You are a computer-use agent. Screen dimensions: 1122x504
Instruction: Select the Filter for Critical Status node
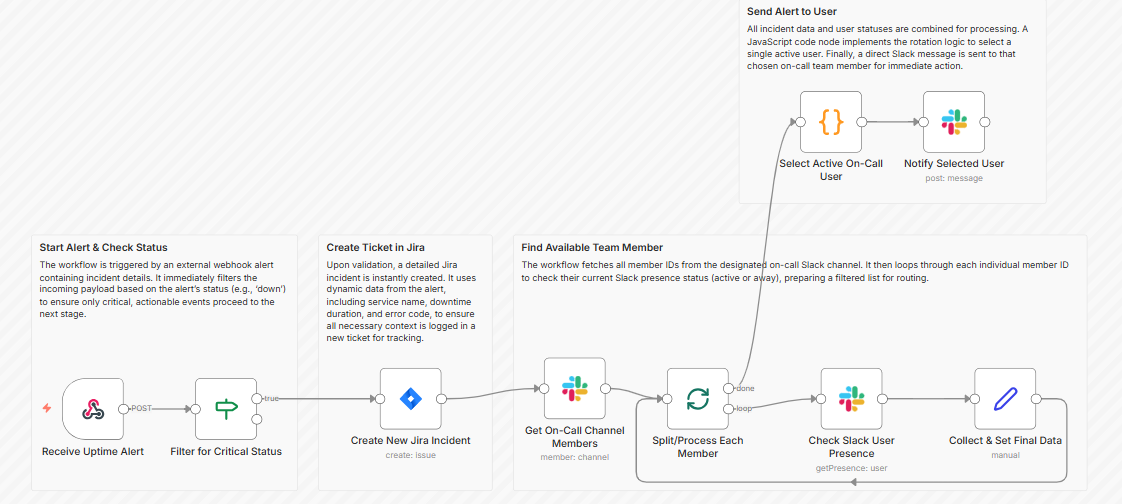[226, 409]
